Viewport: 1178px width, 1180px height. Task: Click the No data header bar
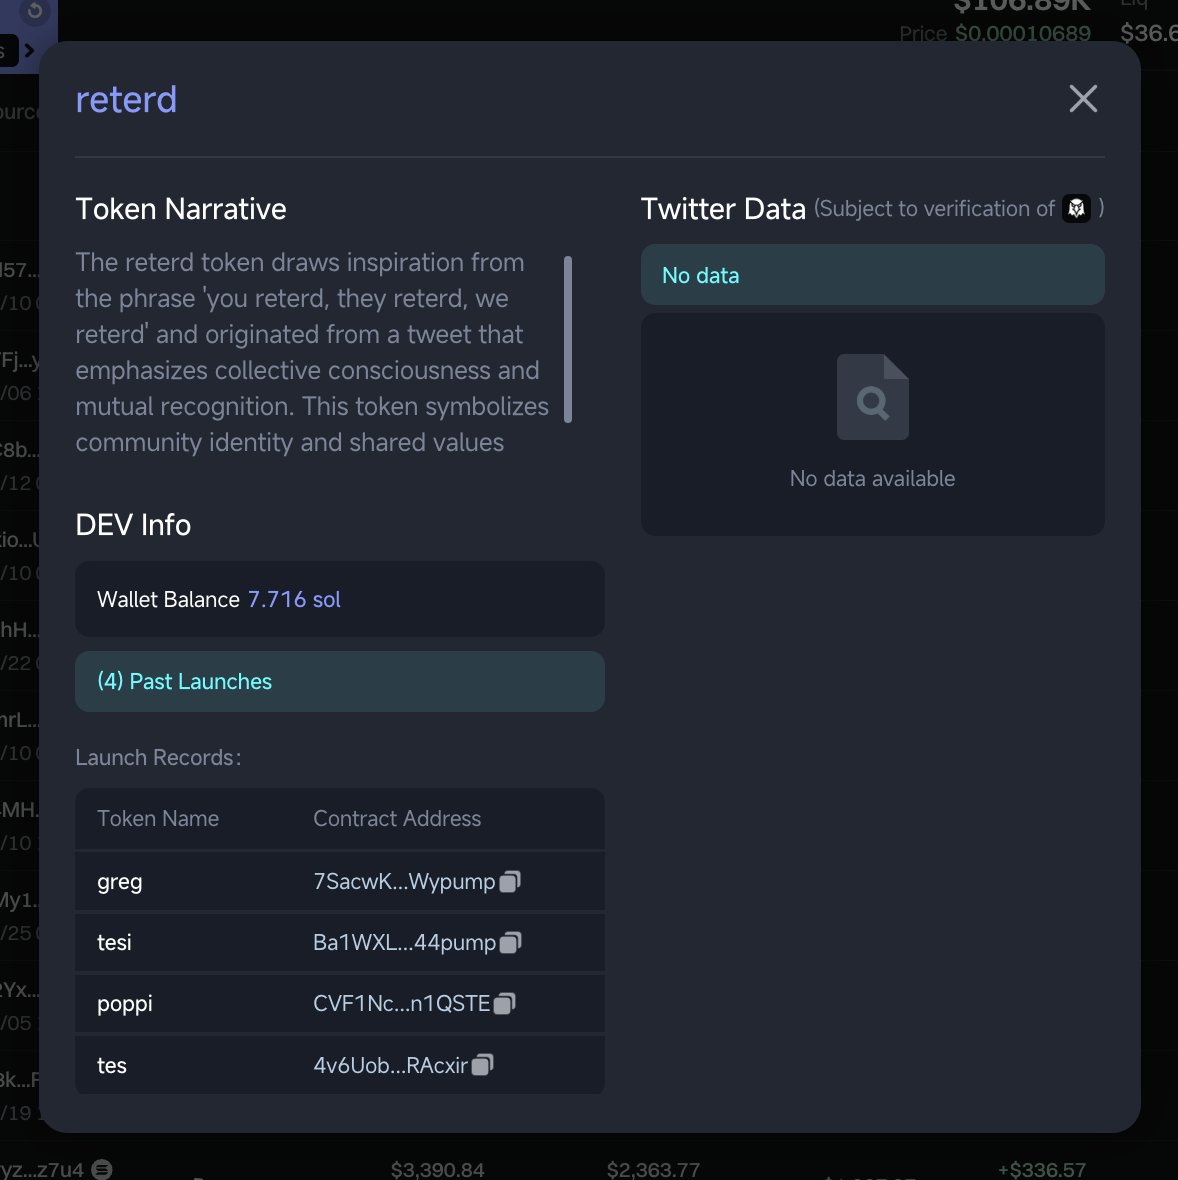point(872,275)
